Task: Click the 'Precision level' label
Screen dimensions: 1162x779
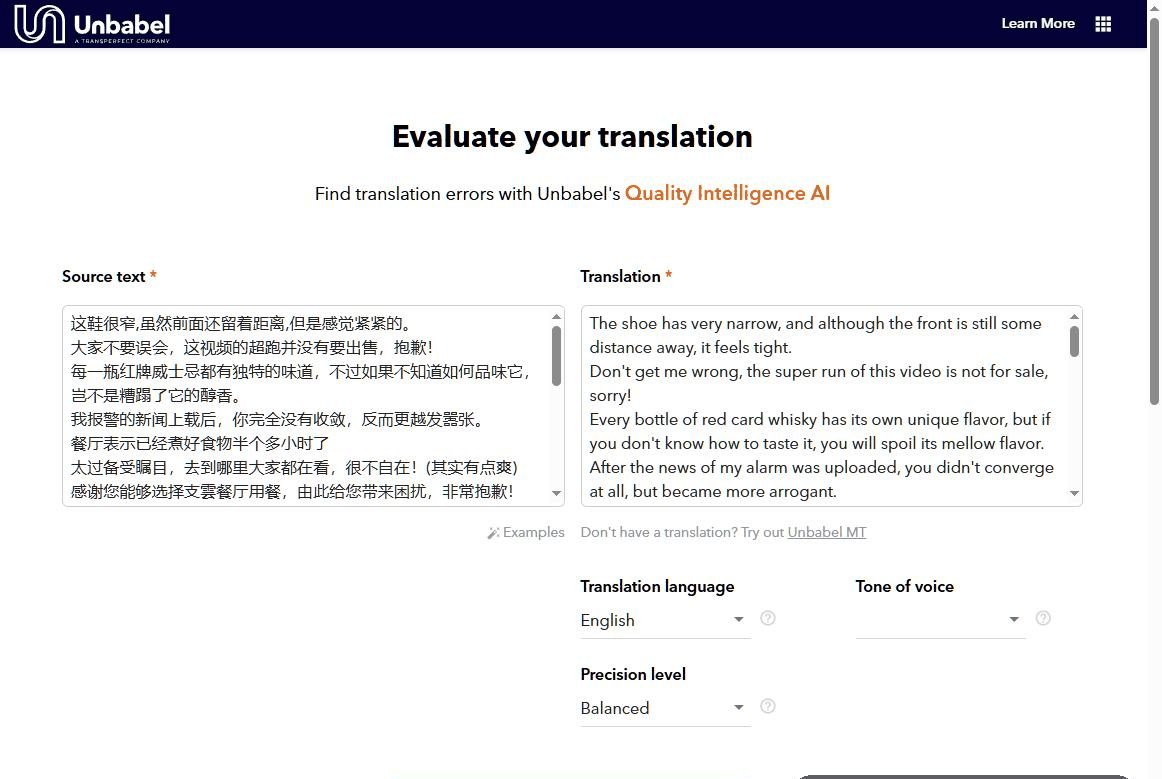Action: click(x=633, y=674)
